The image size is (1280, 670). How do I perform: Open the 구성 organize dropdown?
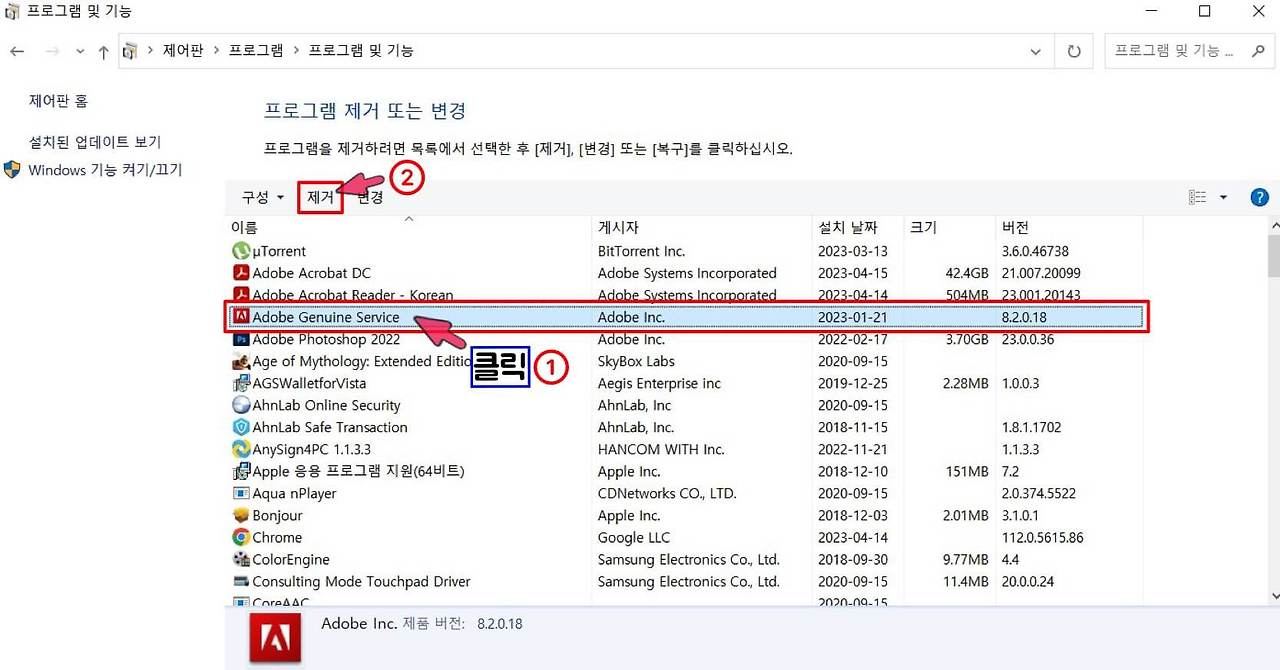258,197
